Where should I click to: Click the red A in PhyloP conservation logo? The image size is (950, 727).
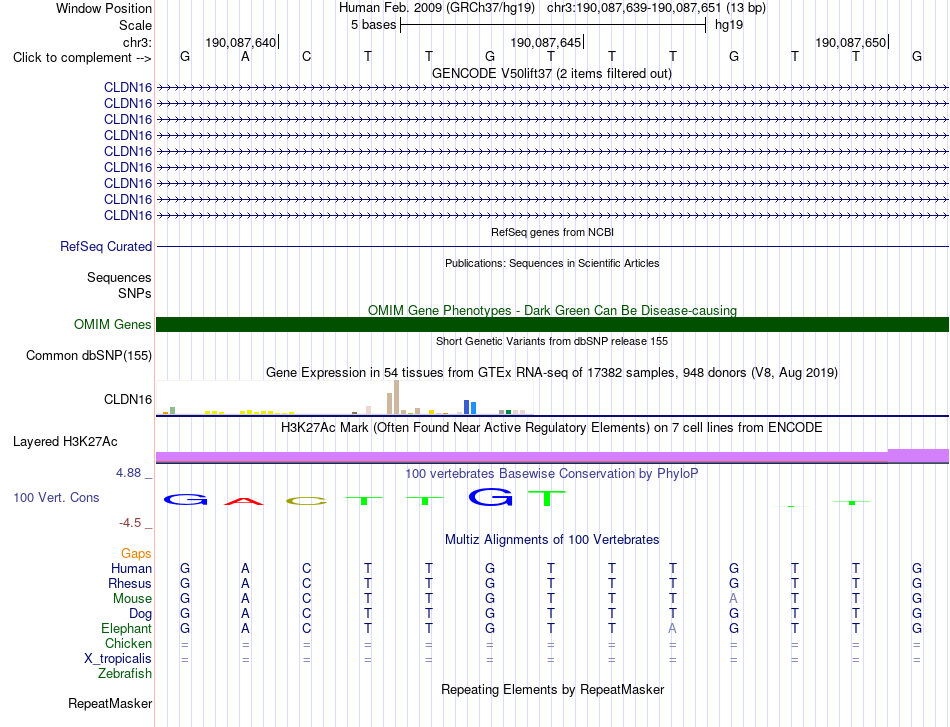(x=244, y=501)
